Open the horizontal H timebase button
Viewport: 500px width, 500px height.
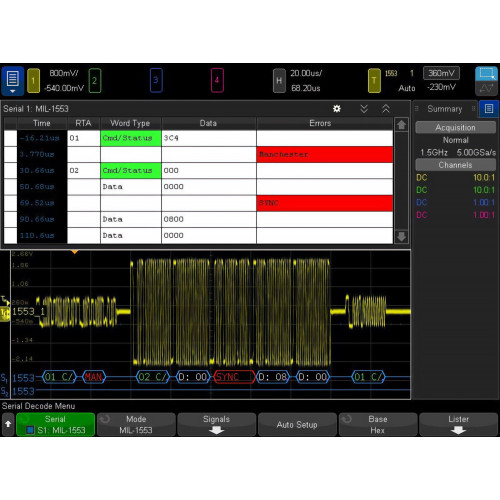point(279,80)
